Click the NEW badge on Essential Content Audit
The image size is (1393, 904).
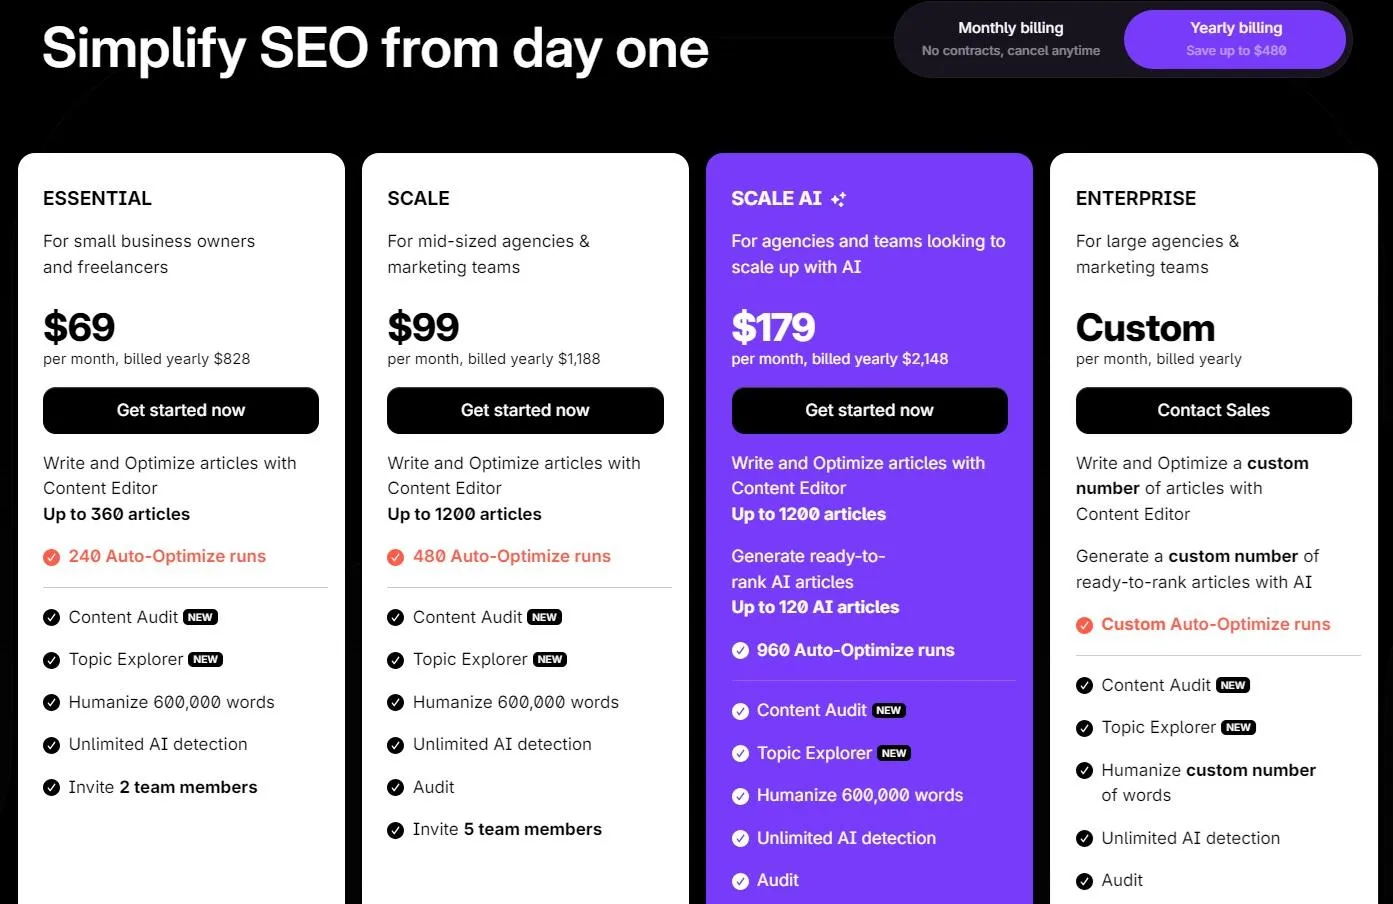(200, 617)
